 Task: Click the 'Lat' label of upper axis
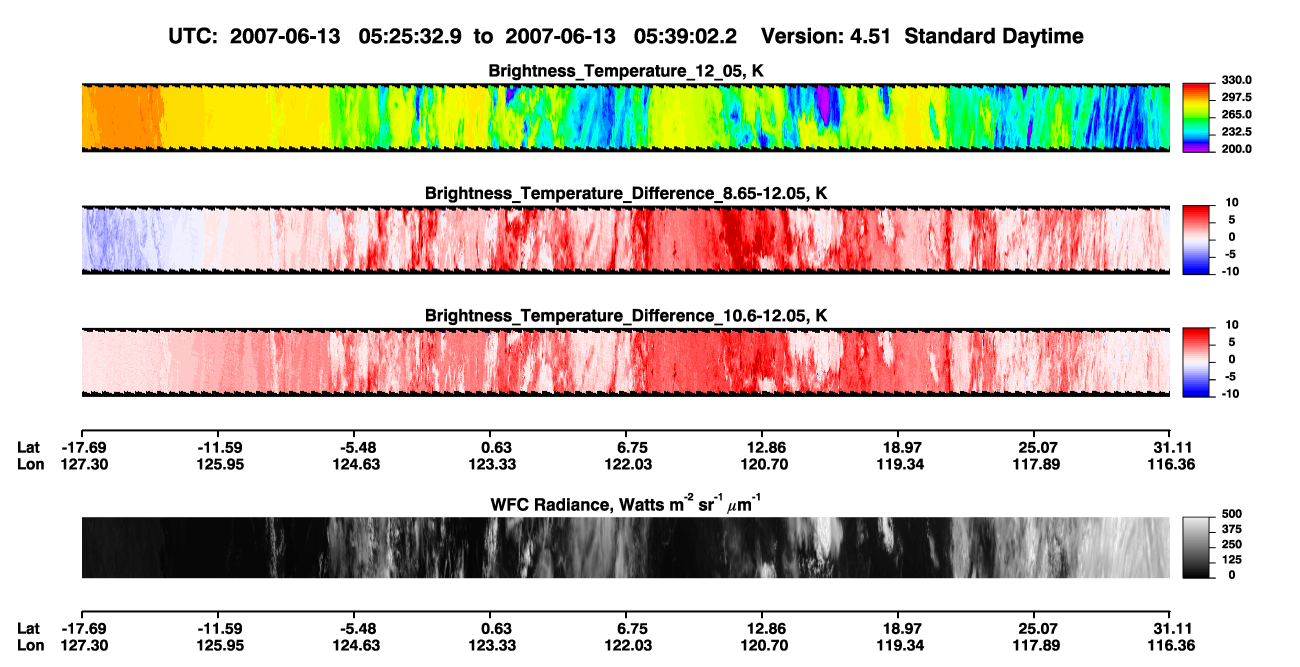[28, 447]
